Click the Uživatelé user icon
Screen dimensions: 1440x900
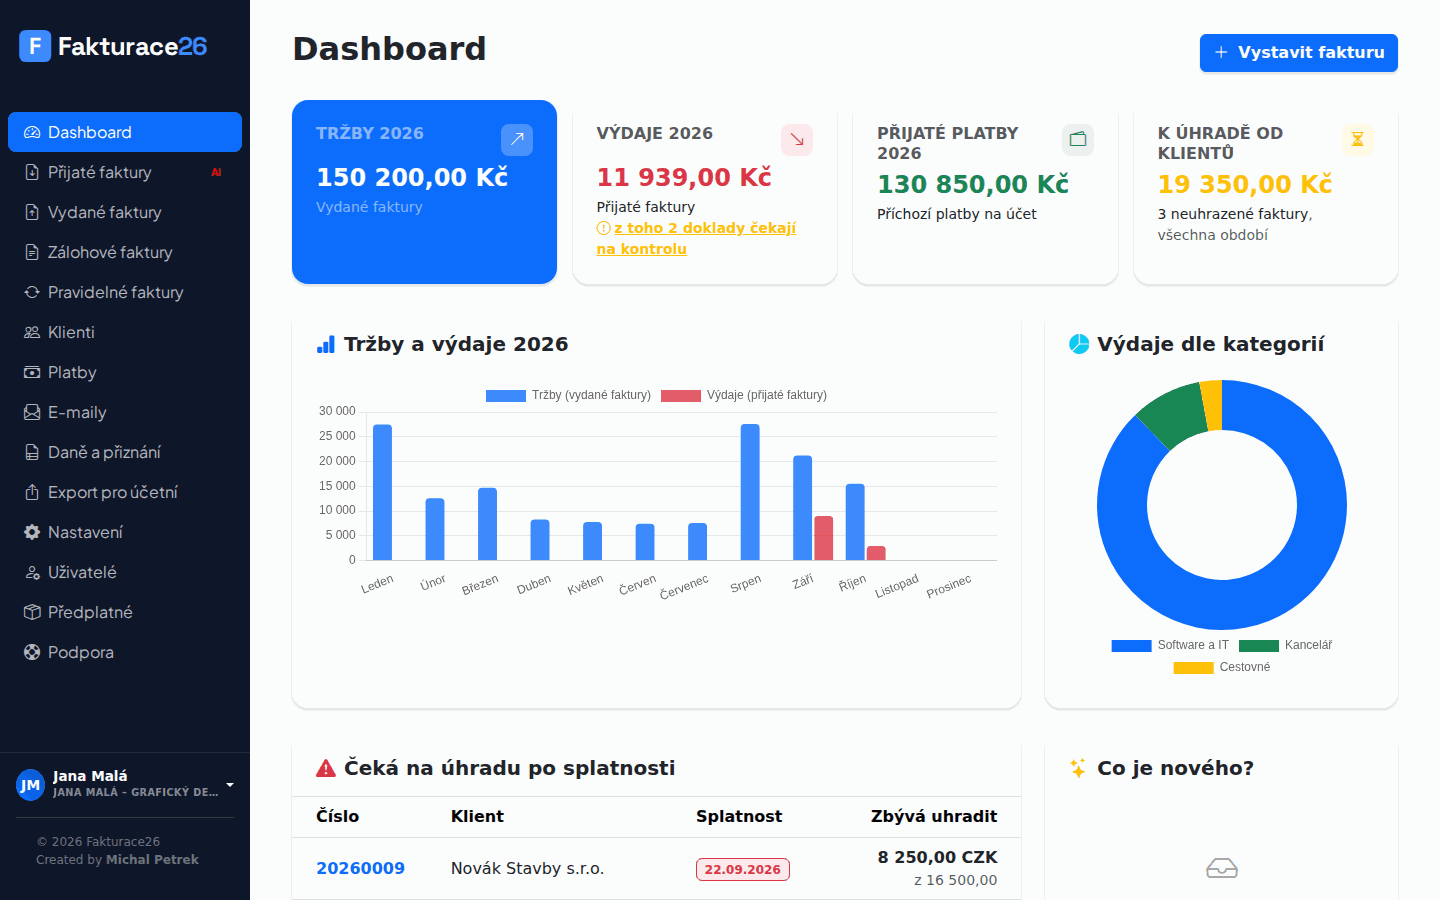[32, 572]
